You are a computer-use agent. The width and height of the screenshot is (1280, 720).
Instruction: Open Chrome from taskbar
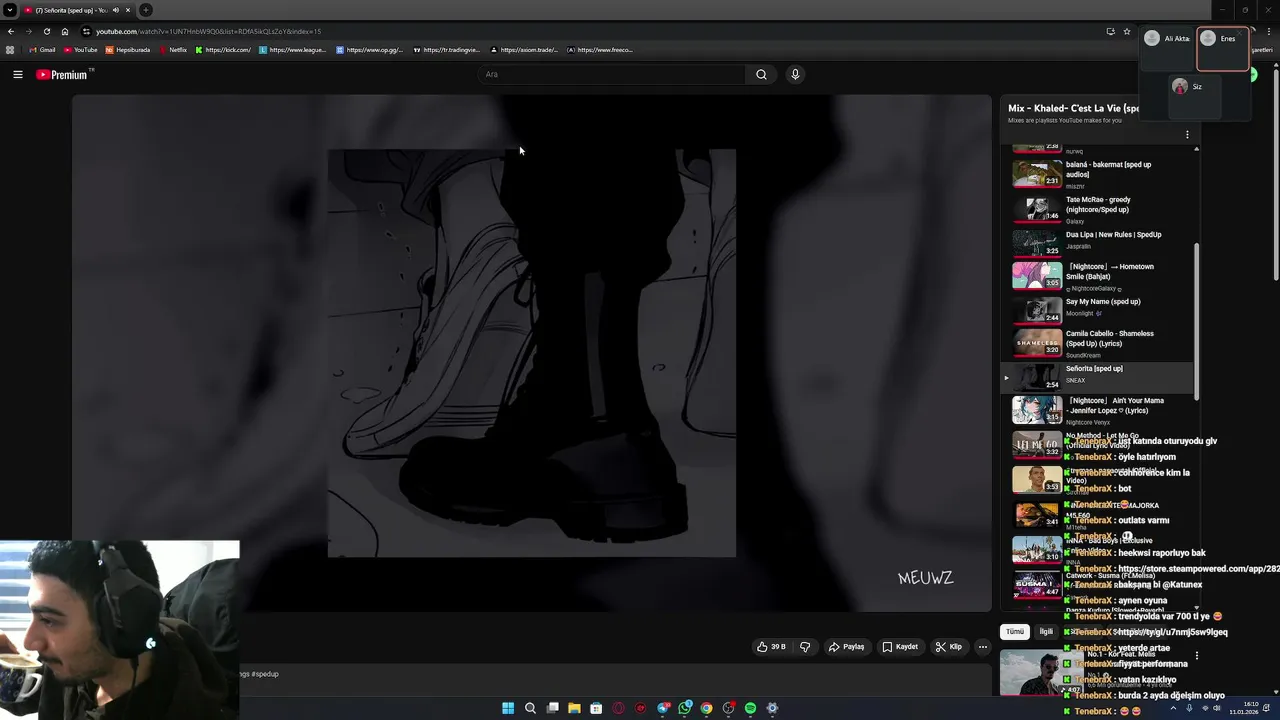coord(707,708)
